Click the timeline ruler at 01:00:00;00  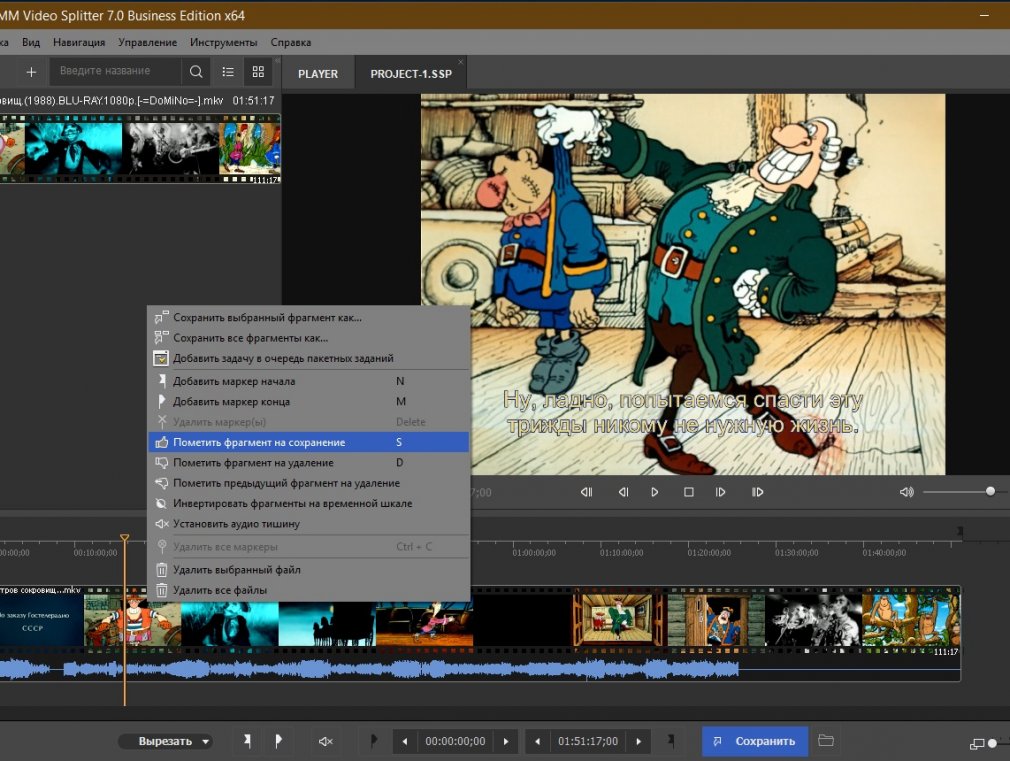(x=534, y=553)
